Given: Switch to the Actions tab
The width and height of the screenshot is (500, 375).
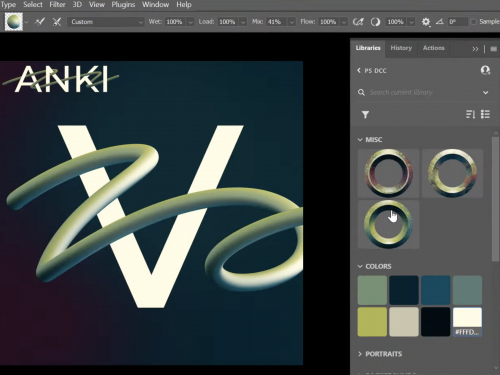Looking at the screenshot, I should pyautogui.click(x=433, y=48).
